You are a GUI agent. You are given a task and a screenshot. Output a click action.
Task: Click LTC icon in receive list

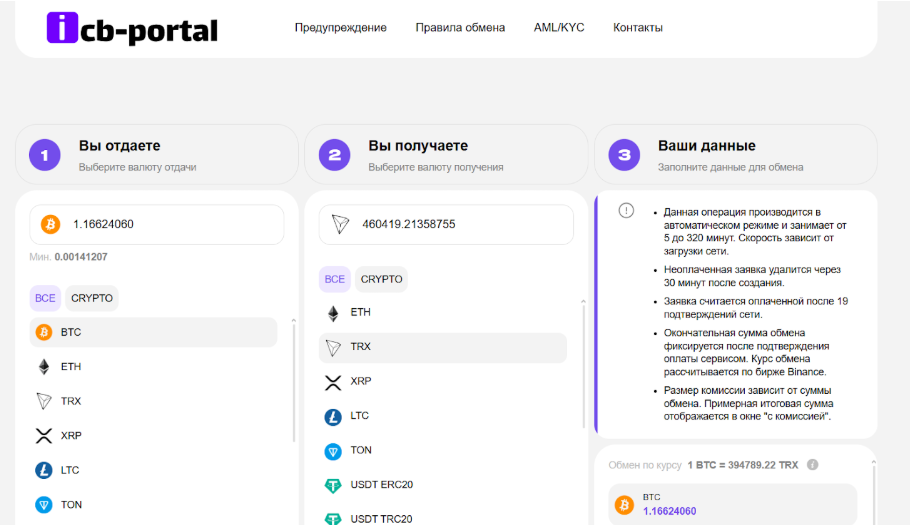[333, 417]
